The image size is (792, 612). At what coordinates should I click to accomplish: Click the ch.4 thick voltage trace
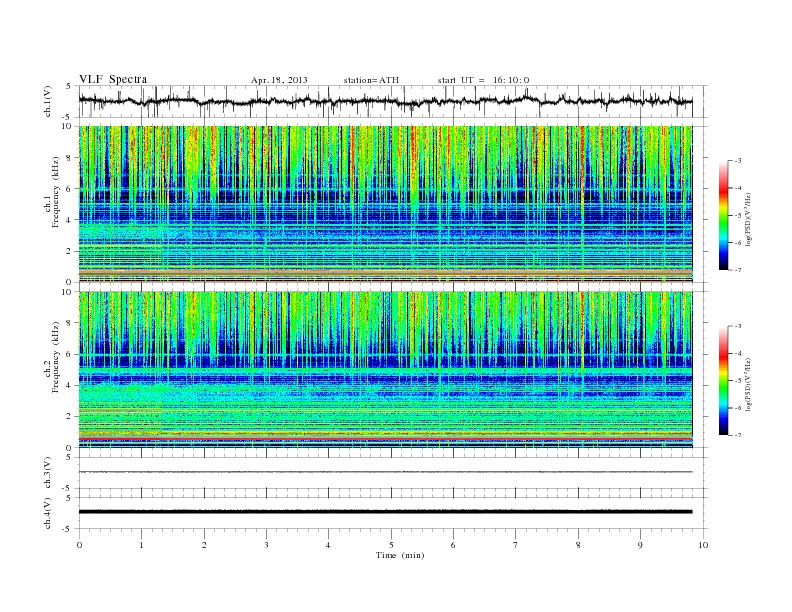[385, 512]
